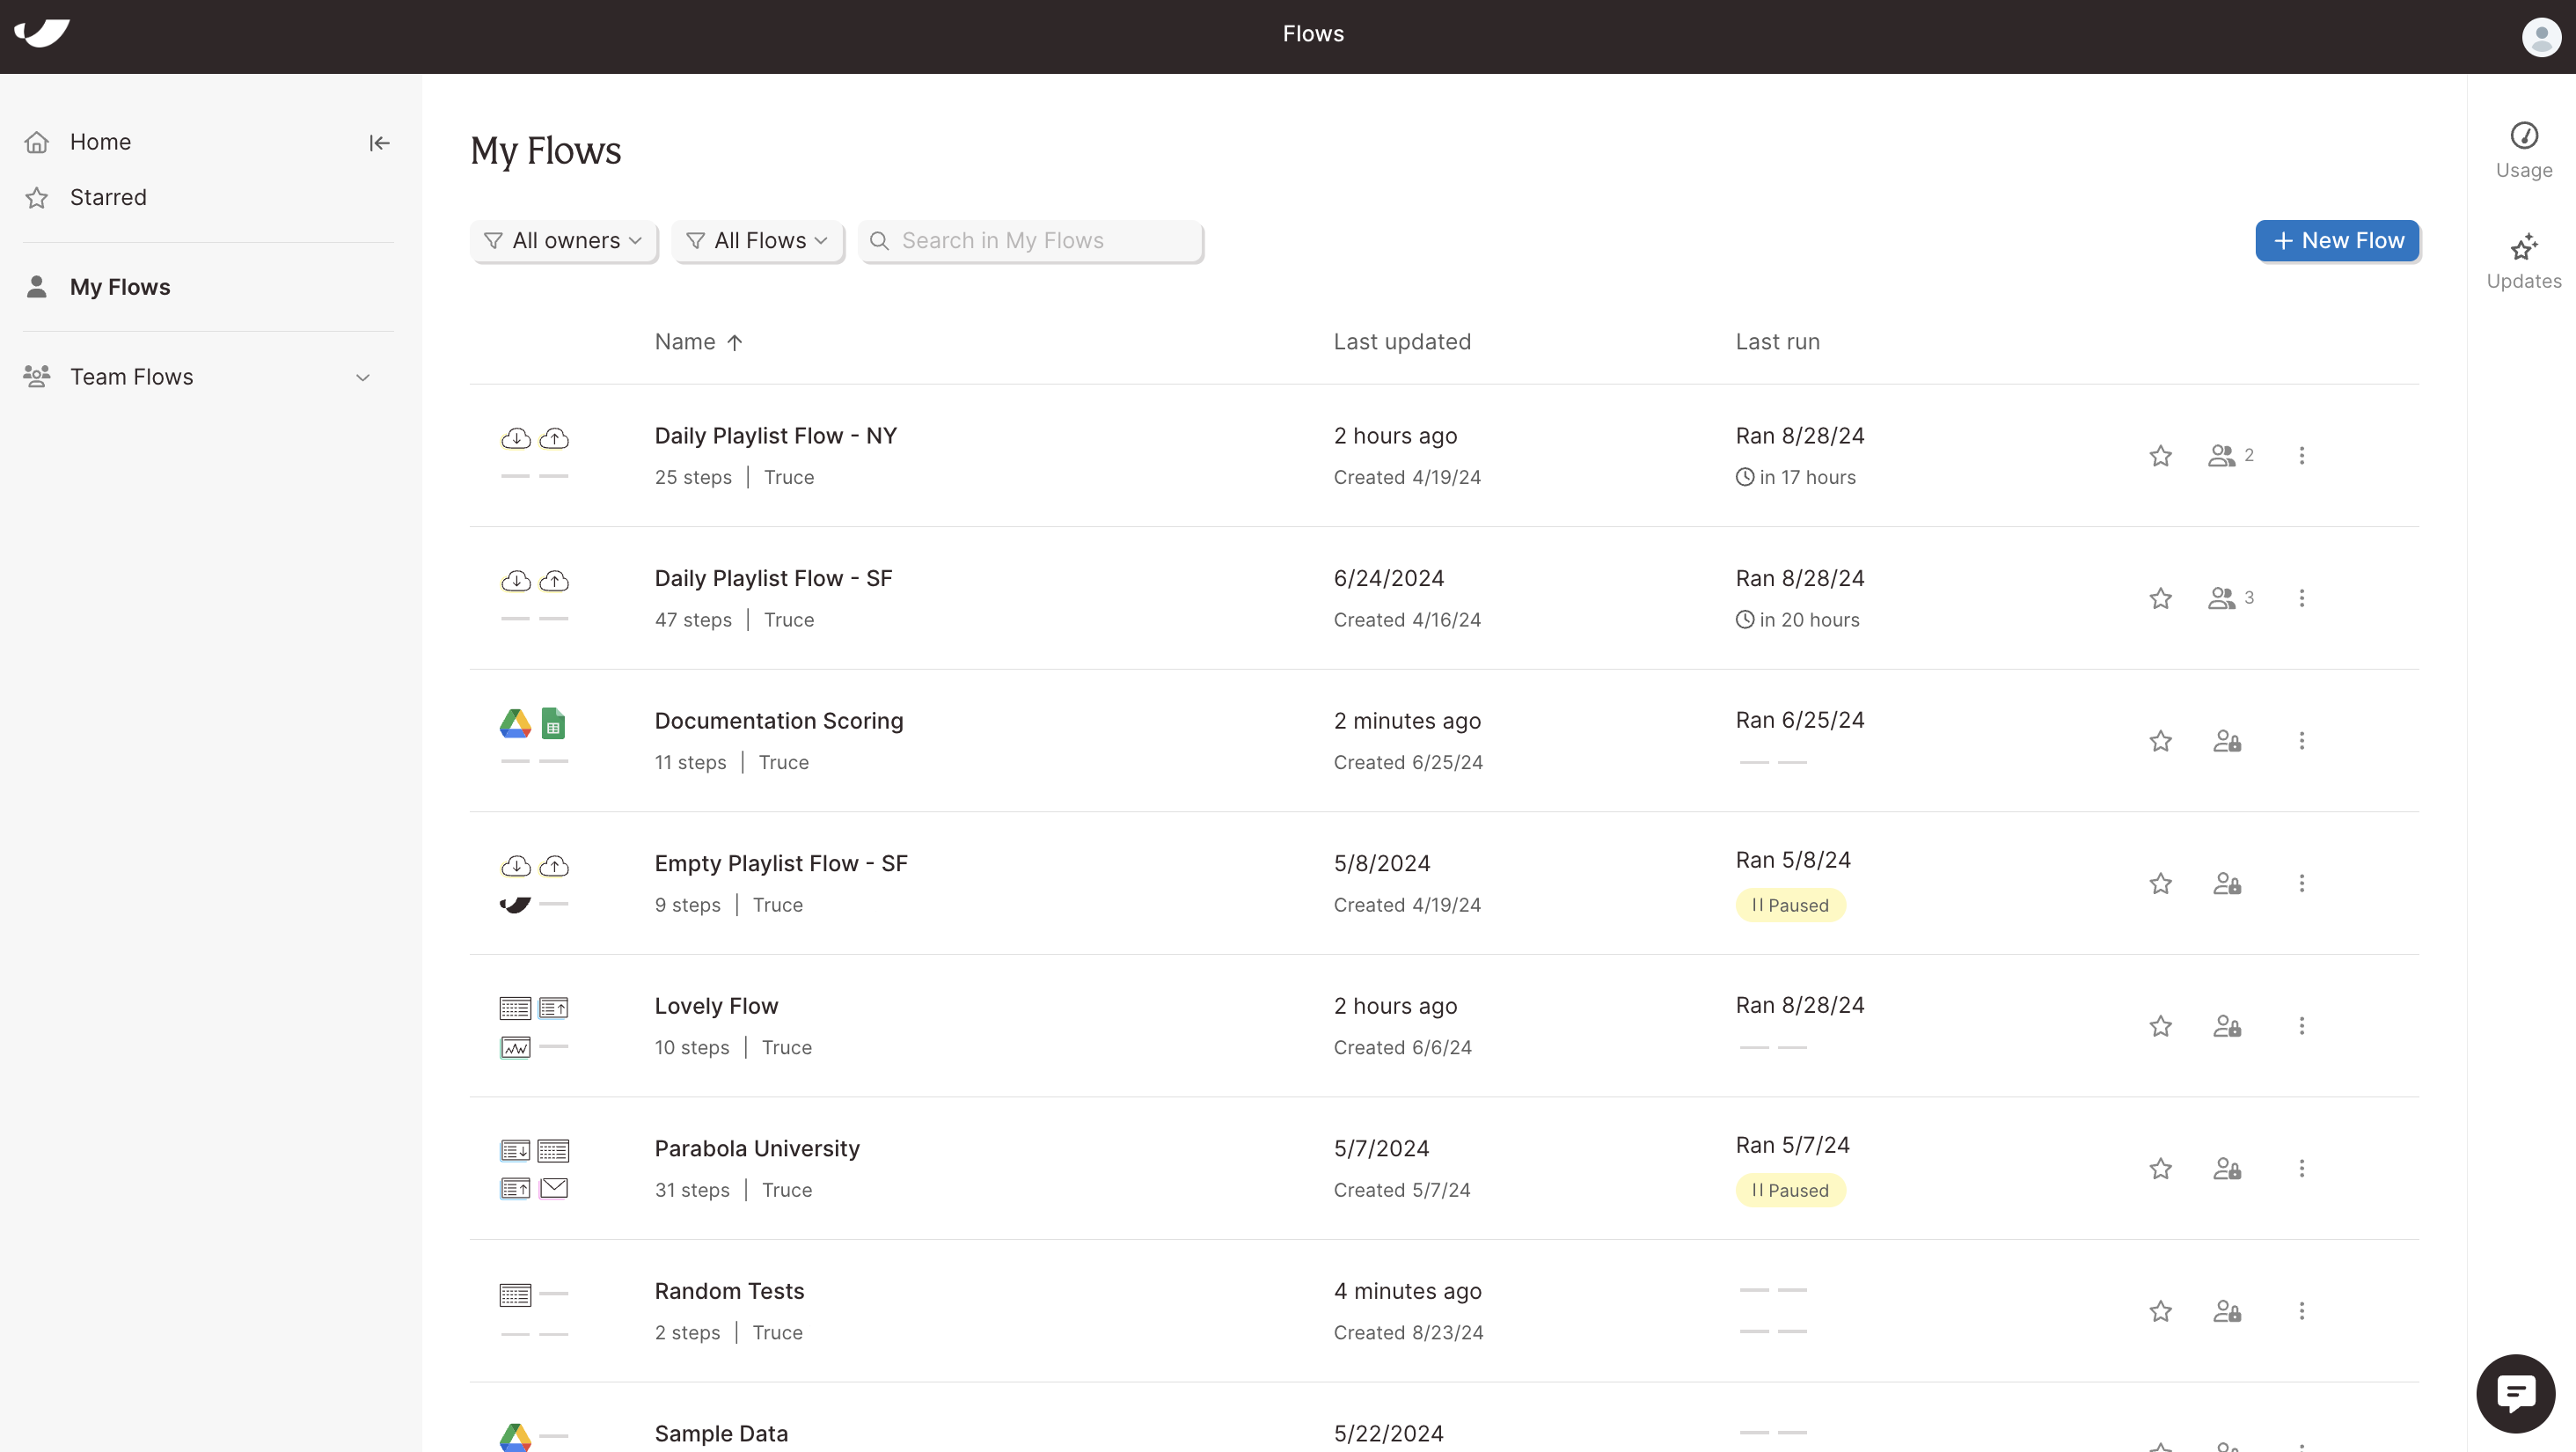This screenshot has width=2576, height=1452.
Task: Create a New Flow
Action: click(x=2336, y=241)
